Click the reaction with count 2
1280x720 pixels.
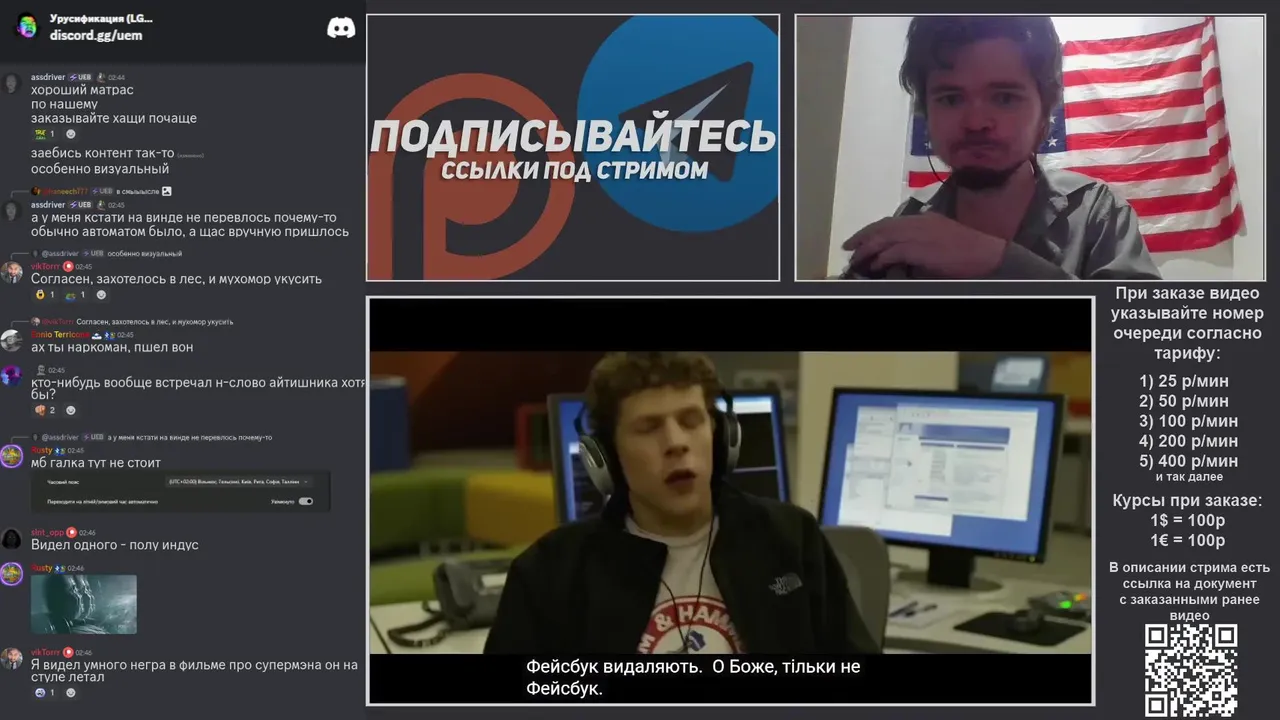[x=45, y=410]
